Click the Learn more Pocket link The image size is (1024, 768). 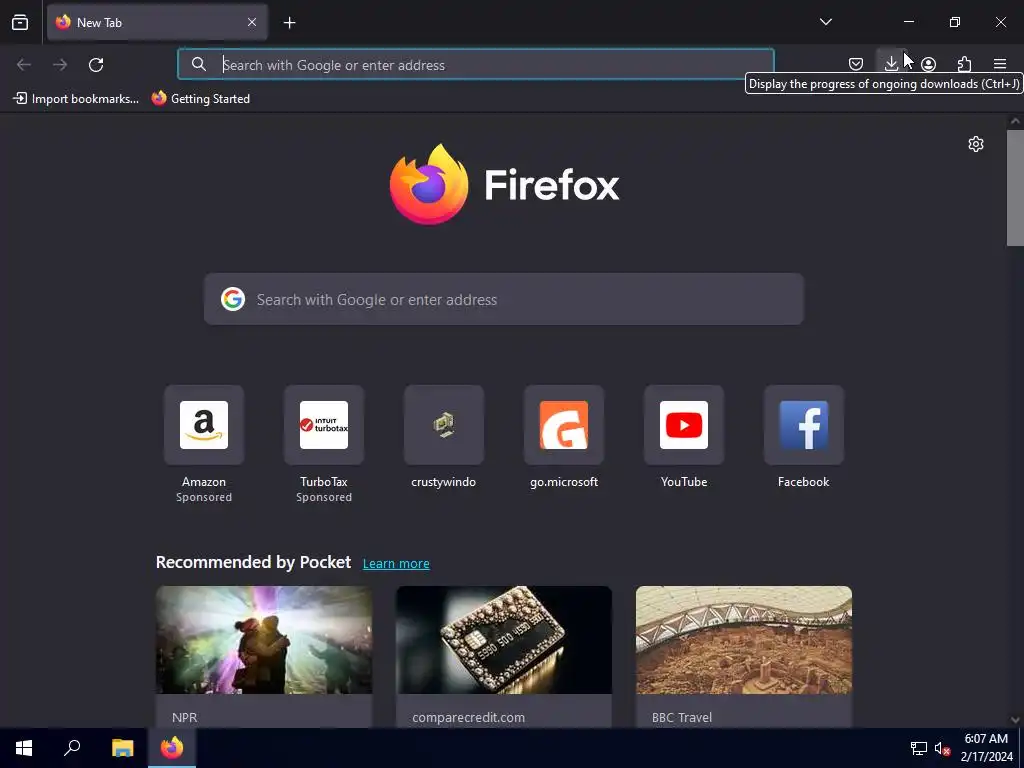click(396, 564)
